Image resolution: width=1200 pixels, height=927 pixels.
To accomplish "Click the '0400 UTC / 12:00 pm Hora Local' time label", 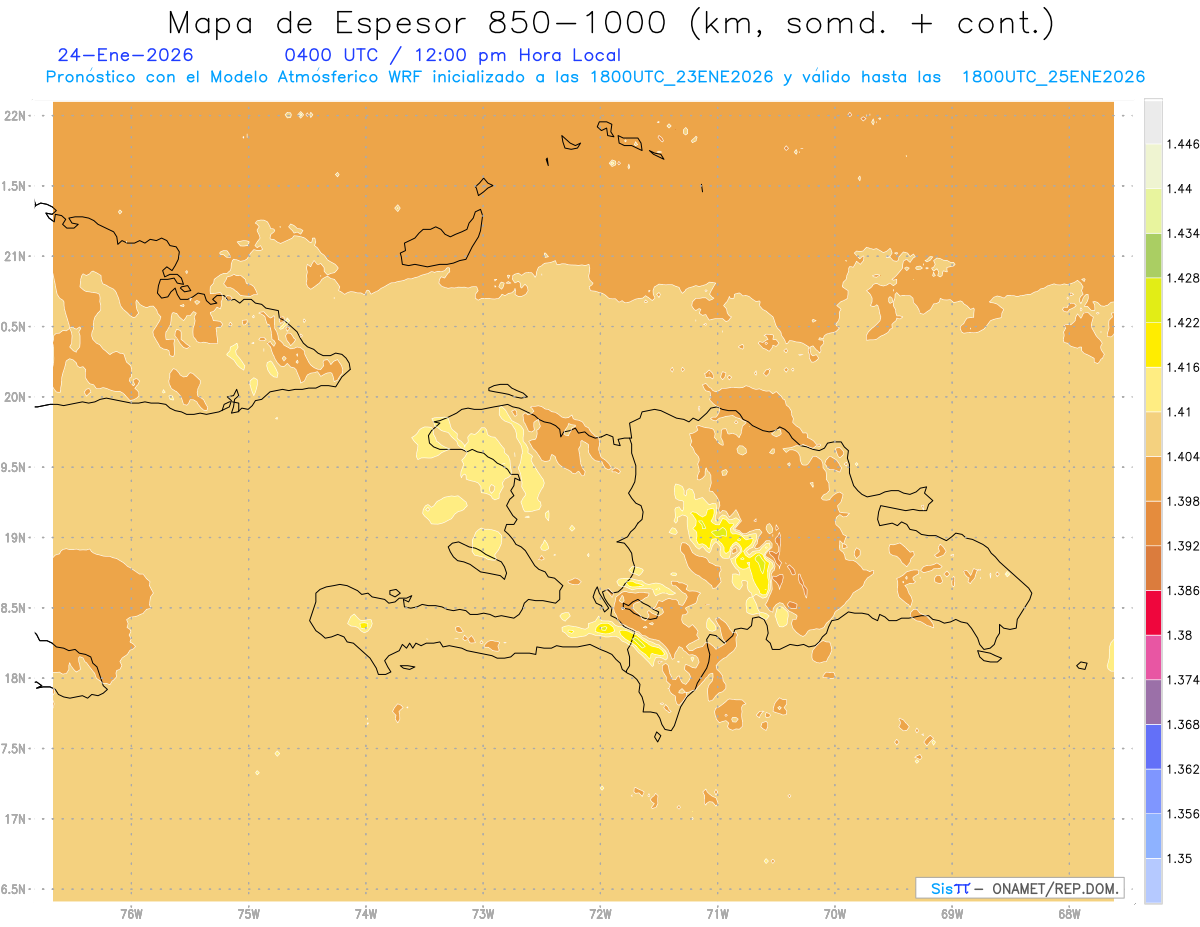I will [x=453, y=55].
